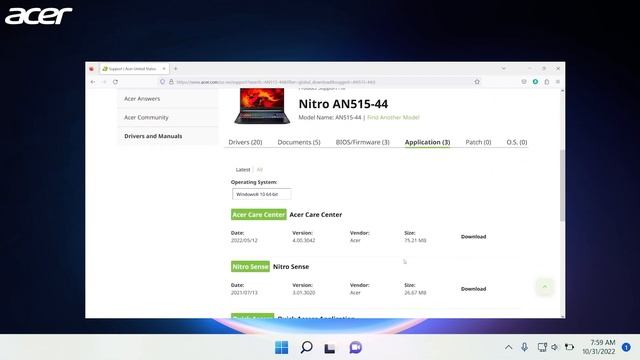Click Acer Care Center version 4.00.3042
This screenshot has height=360, width=640.
pos(304,240)
